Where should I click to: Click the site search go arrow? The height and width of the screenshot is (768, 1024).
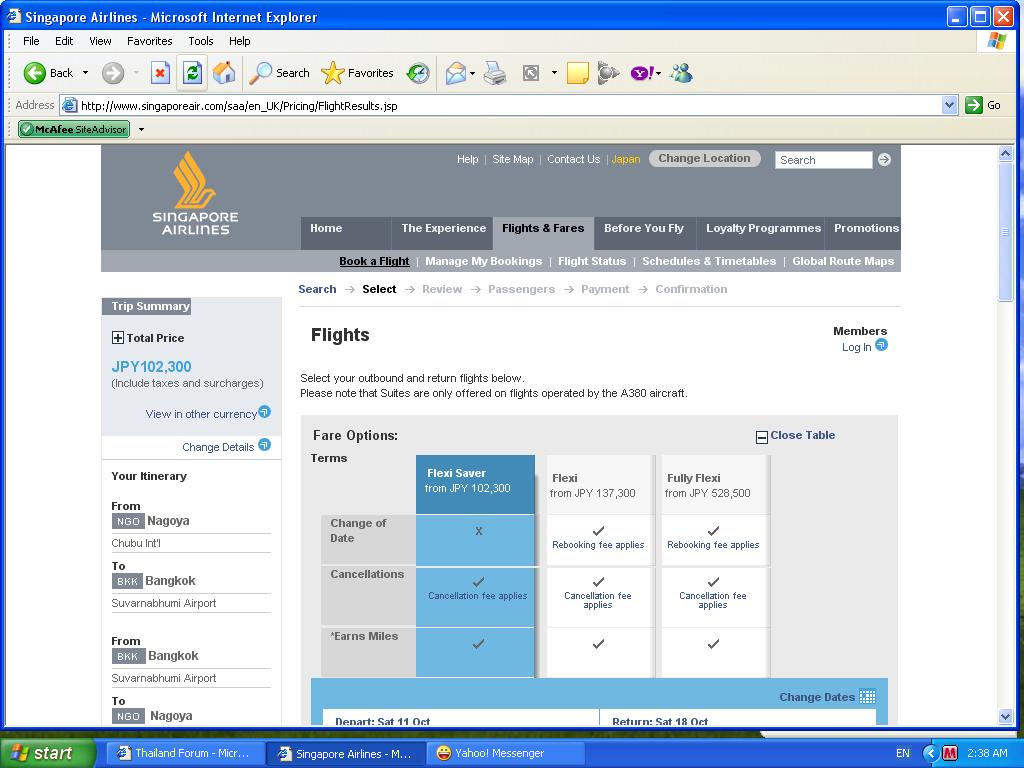884,160
